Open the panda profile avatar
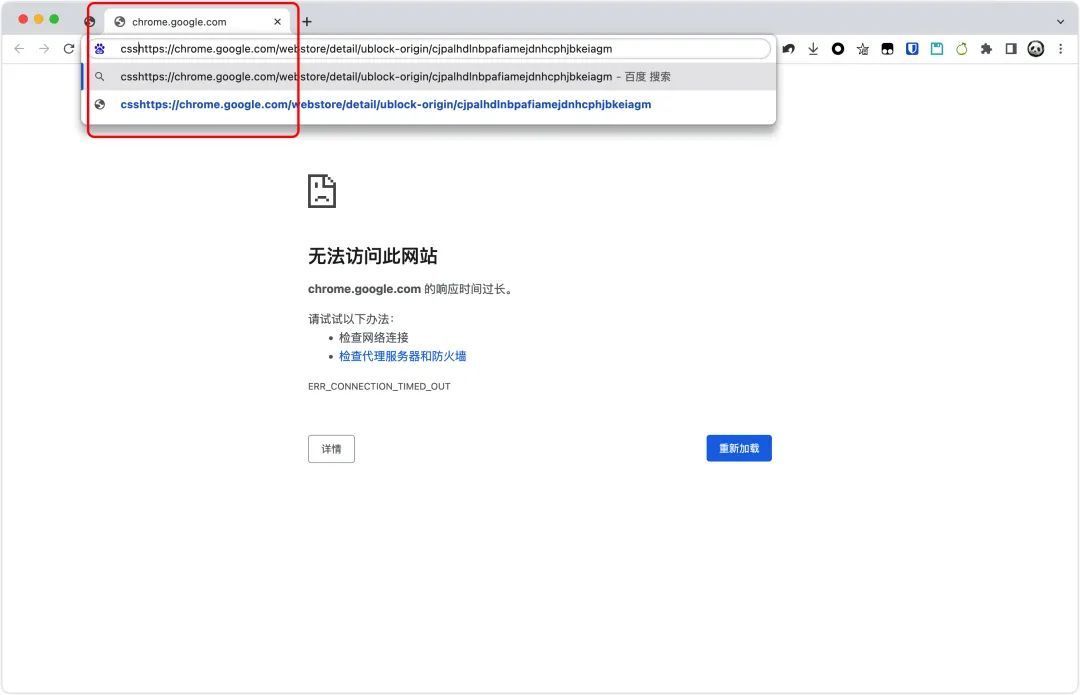 pos(1036,49)
